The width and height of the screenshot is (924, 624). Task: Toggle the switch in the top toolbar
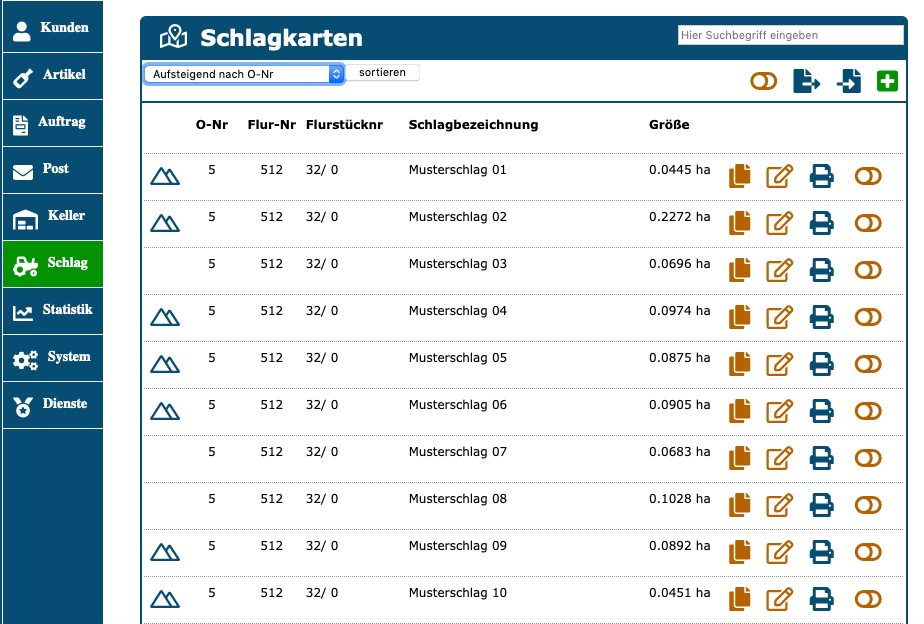(x=763, y=82)
